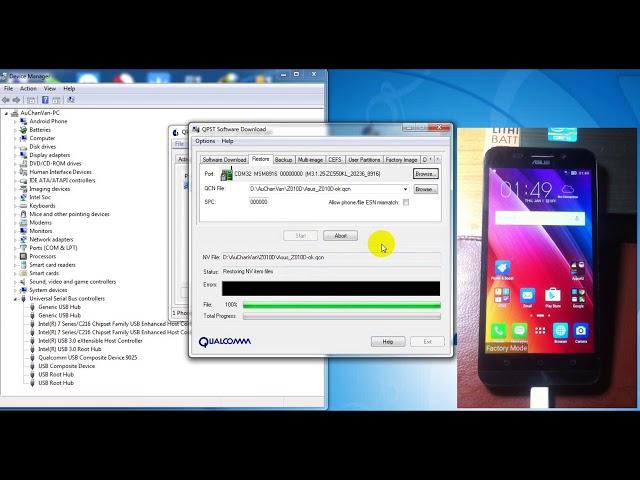
Task: Click the Qualcomm USB Composite Device 9025 entry
Action: (x=88, y=357)
